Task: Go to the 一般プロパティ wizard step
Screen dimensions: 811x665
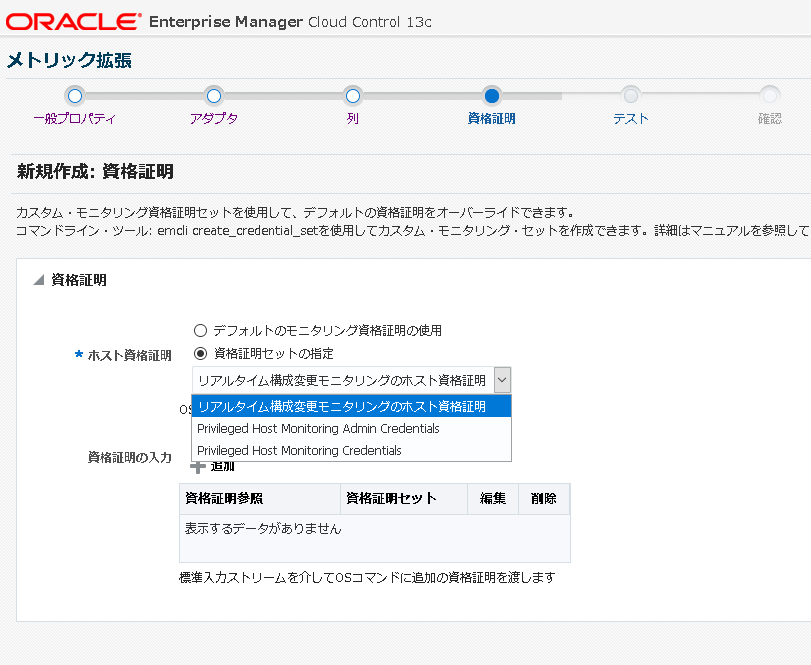Action: pos(74,118)
